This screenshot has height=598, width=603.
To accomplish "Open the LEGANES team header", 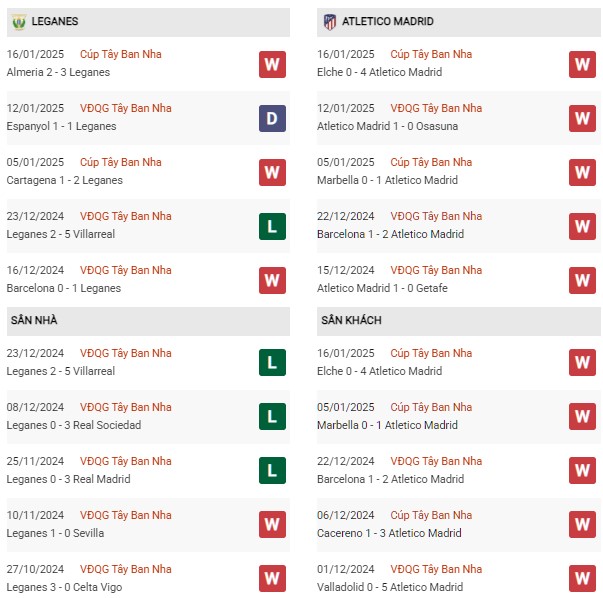I will 148,22.
